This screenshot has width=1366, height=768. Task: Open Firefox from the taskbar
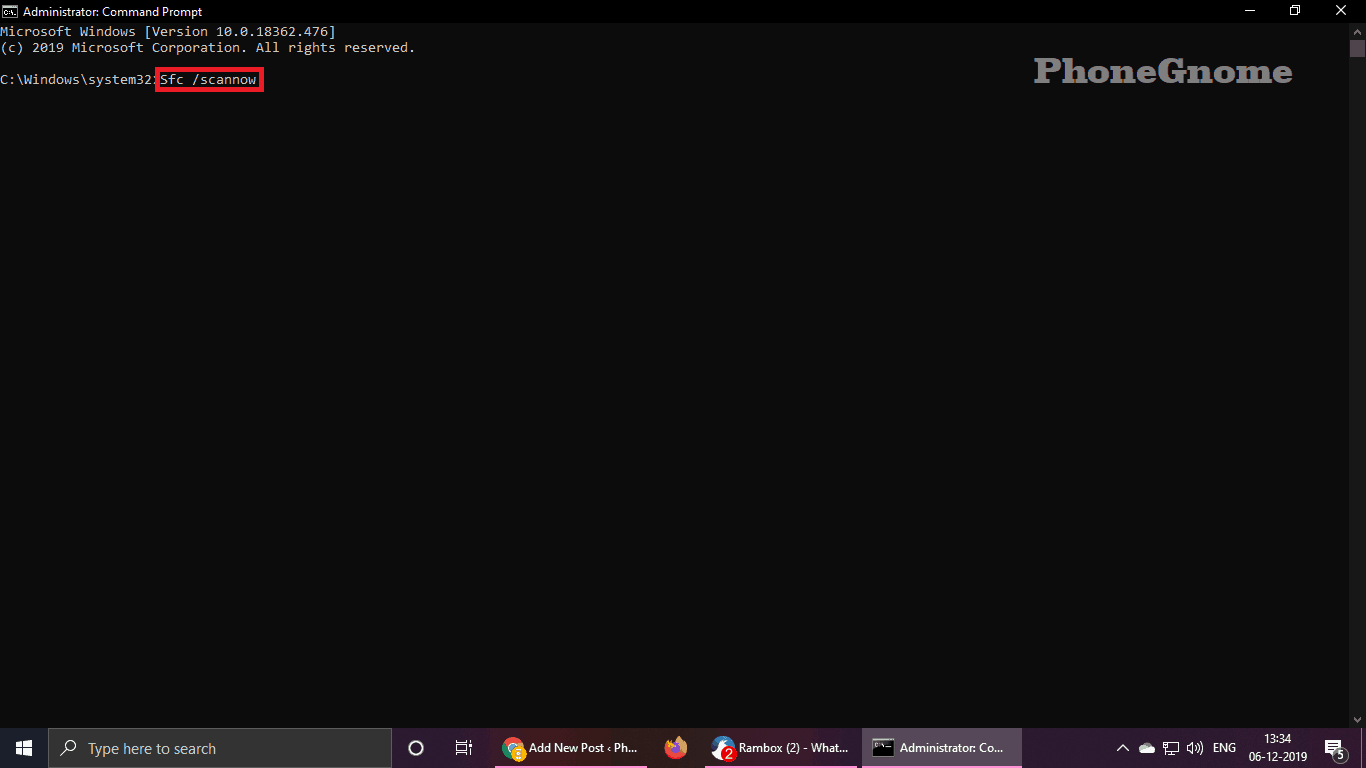tap(676, 748)
